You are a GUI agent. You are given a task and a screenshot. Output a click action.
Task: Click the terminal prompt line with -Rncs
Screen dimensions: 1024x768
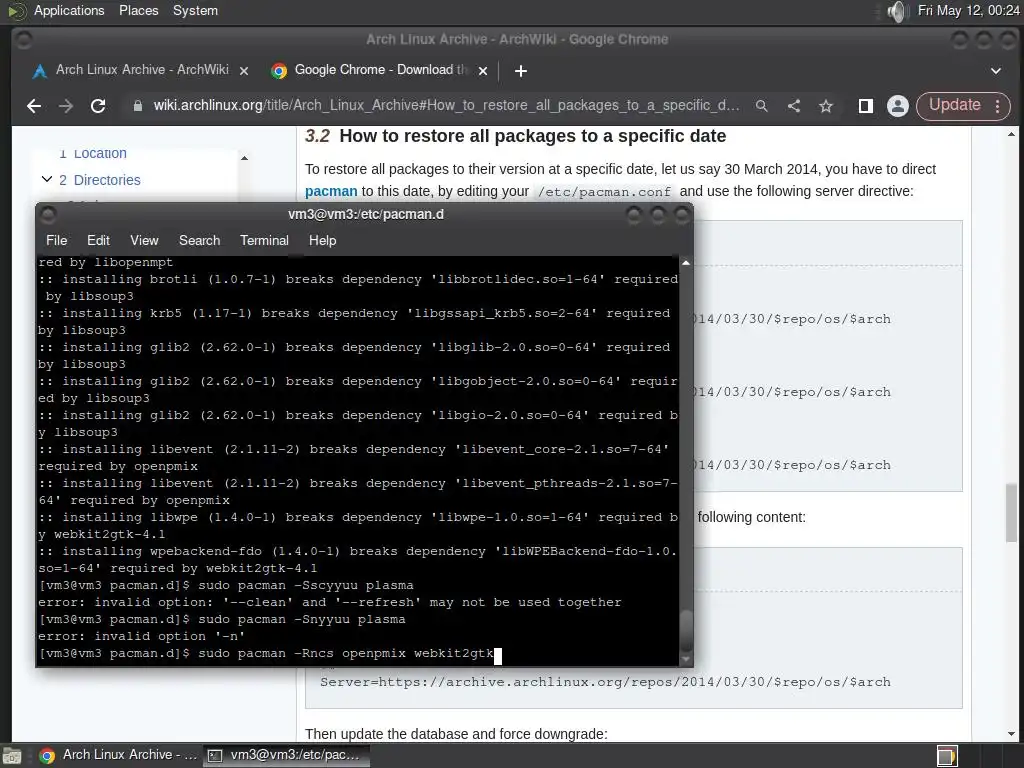269,653
